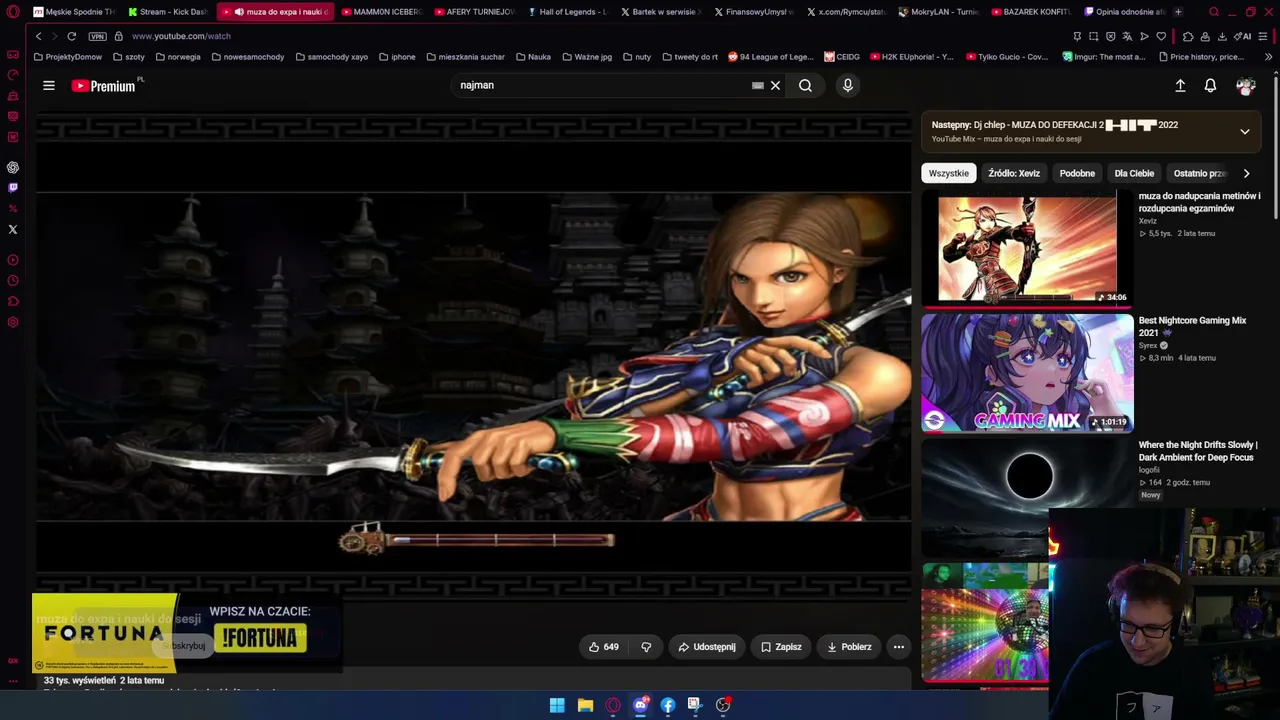
Task: Open more video actions three-dot menu
Action: pos(898,647)
